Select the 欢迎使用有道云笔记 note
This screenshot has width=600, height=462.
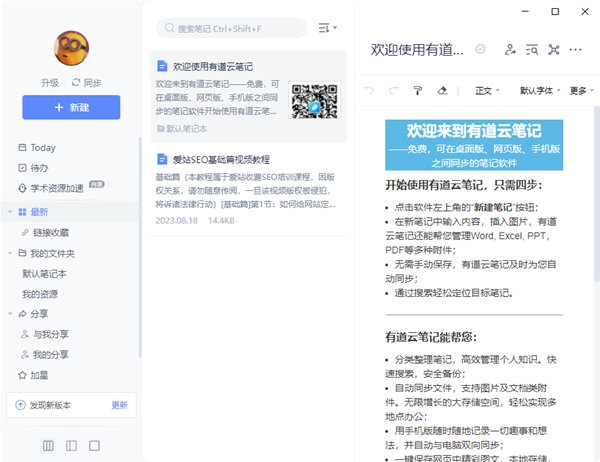click(x=248, y=96)
